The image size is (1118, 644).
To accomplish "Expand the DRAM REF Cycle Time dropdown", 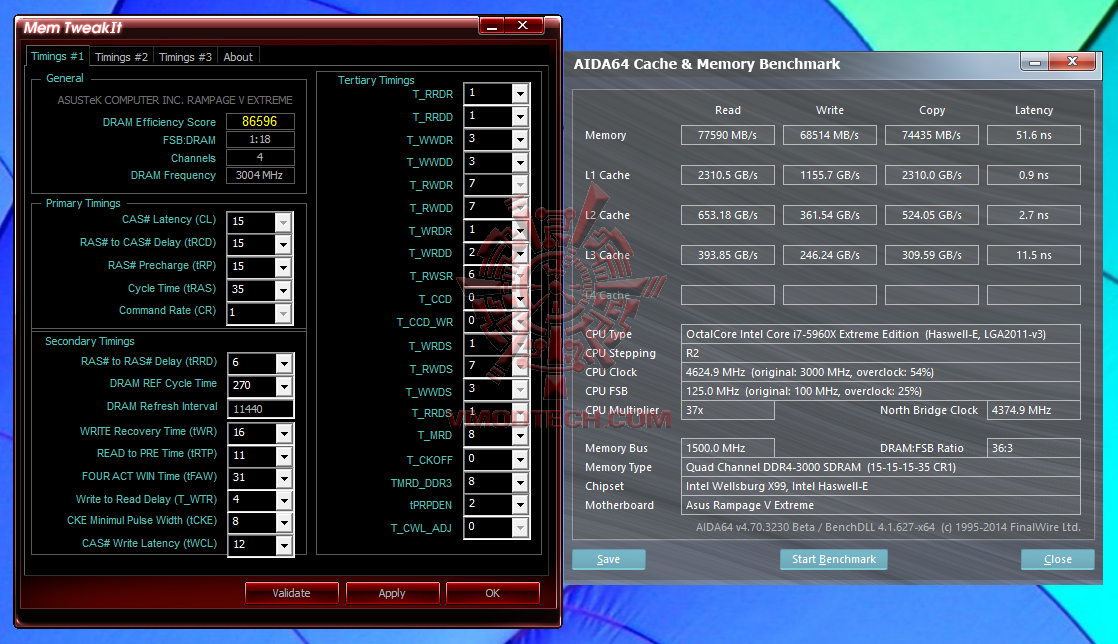I will coord(284,386).
